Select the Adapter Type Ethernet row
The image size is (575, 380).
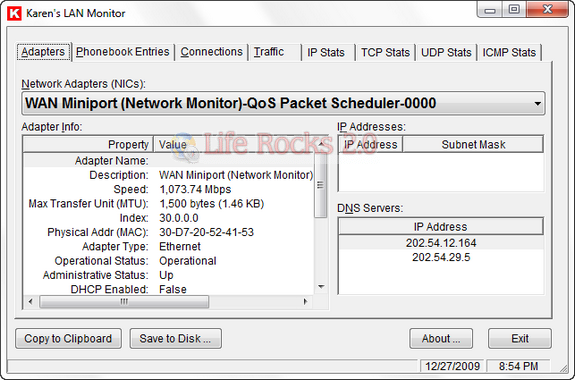(x=169, y=246)
